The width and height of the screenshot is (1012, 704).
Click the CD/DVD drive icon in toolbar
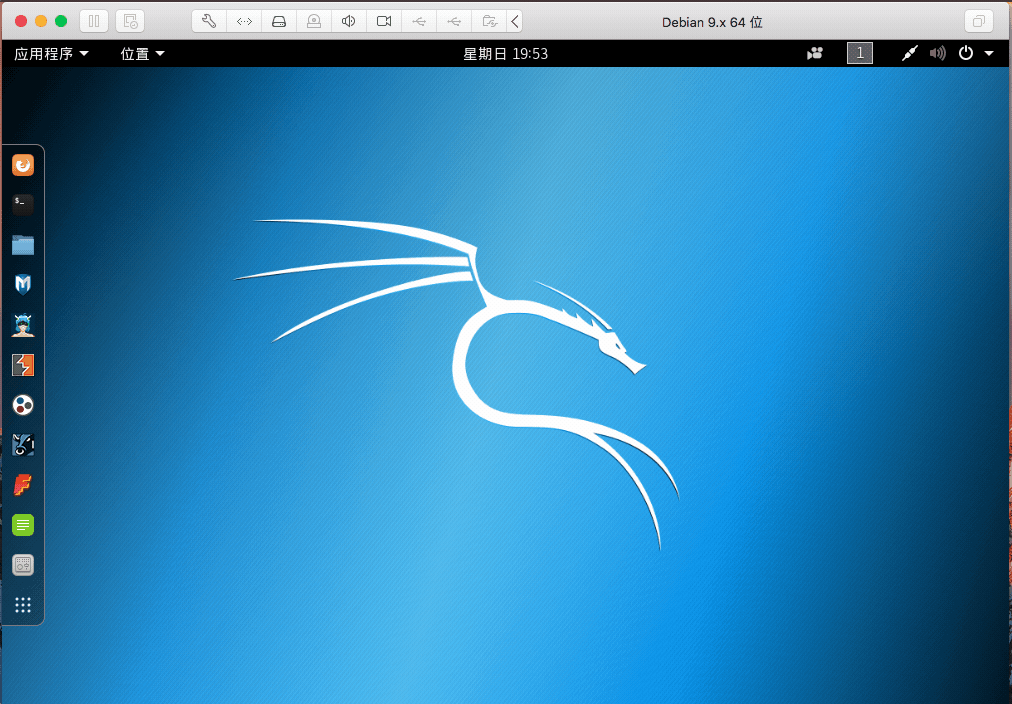[314, 21]
